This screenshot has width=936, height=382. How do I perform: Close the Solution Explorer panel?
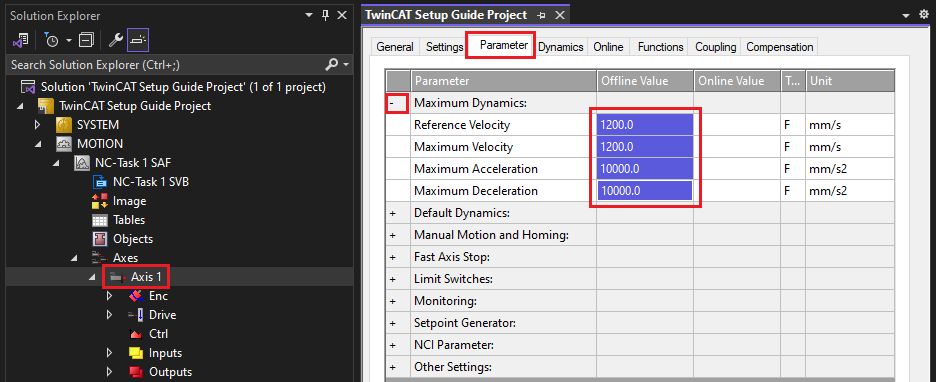pos(342,16)
